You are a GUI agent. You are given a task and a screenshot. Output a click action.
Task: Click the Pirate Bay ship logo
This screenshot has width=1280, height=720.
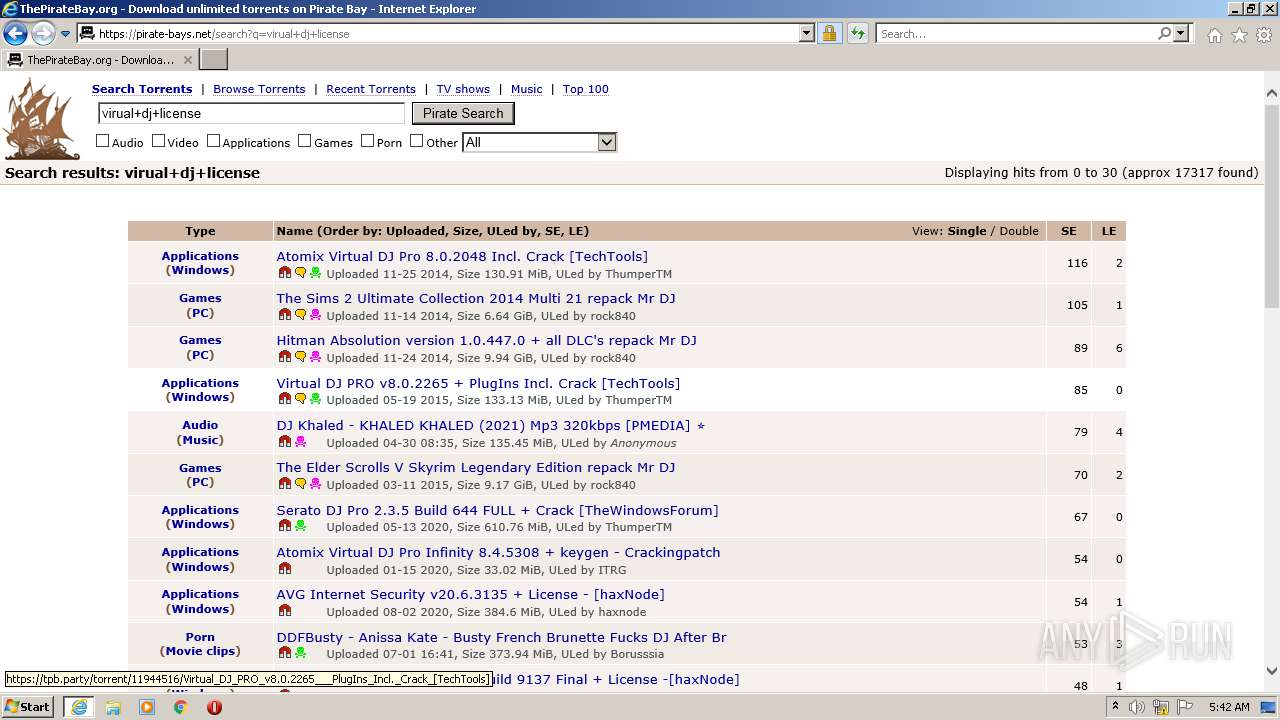(x=41, y=119)
